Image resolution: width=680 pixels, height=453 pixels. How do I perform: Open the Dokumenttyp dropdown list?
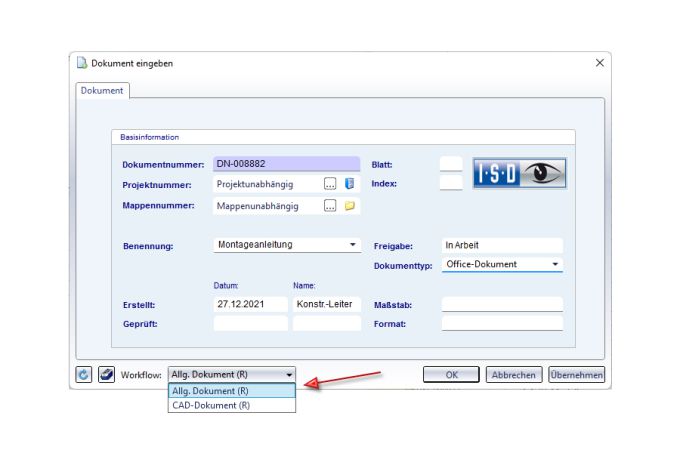click(555, 265)
